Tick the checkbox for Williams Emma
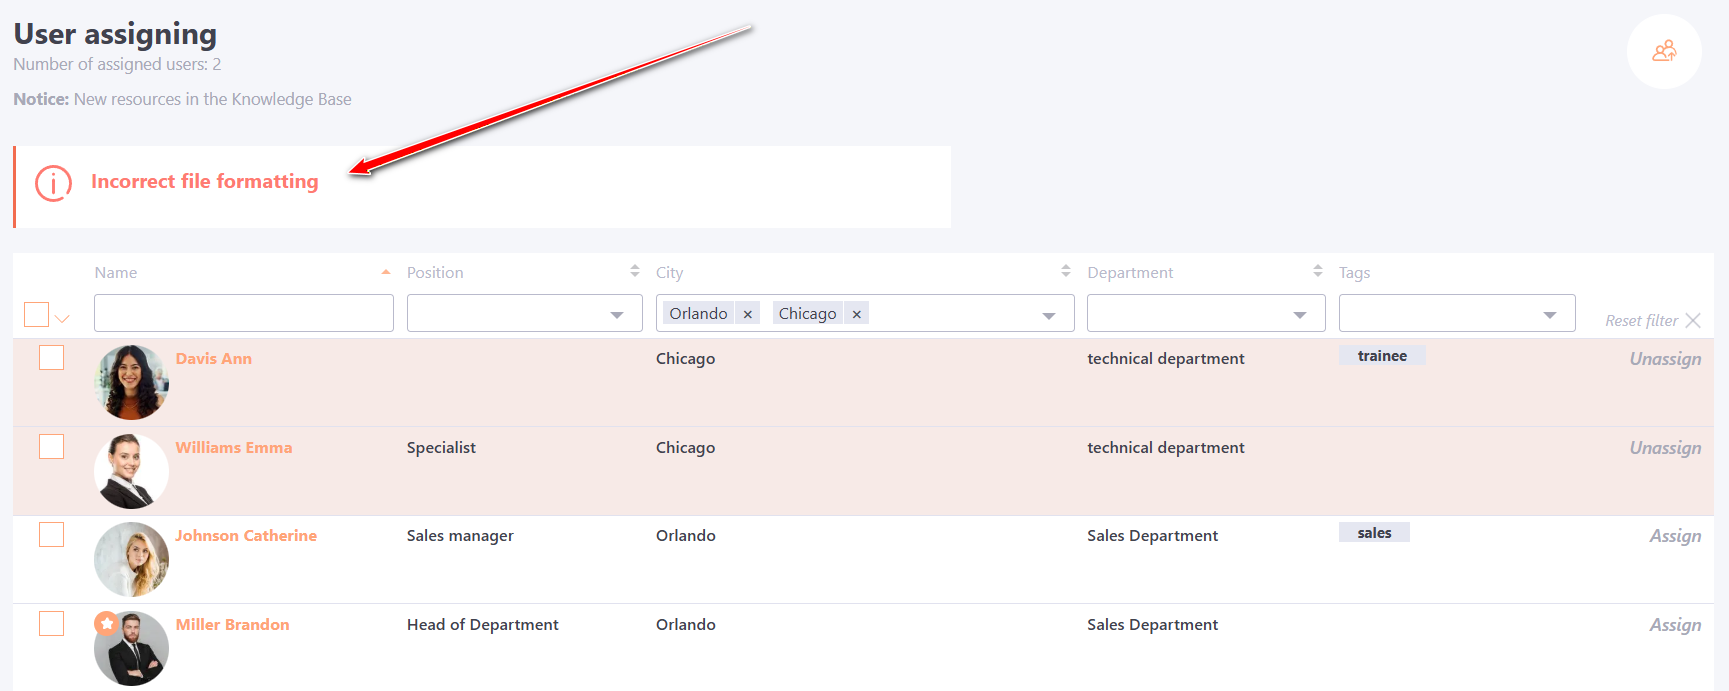 tap(51, 447)
